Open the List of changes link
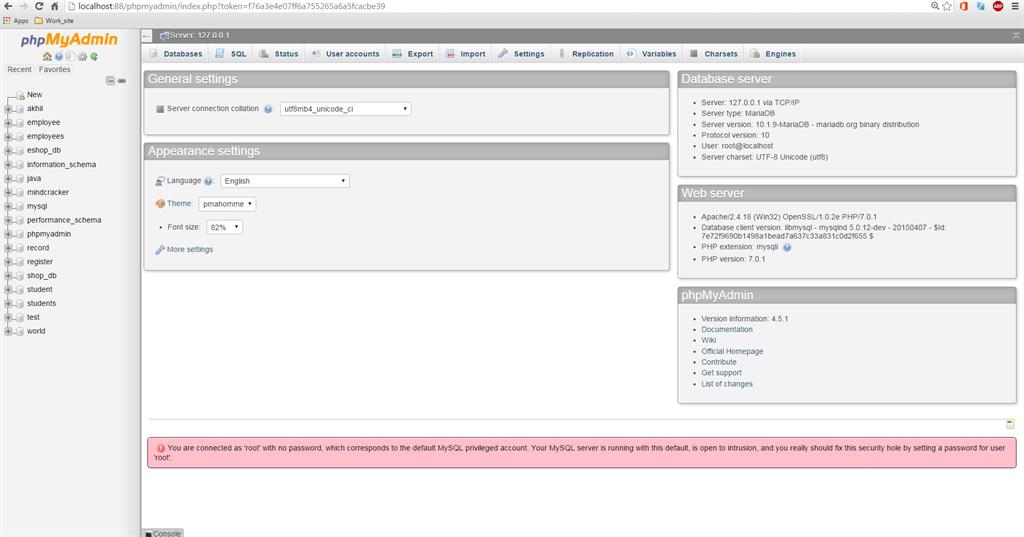Viewport: 1024px width, 537px height. point(727,384)
